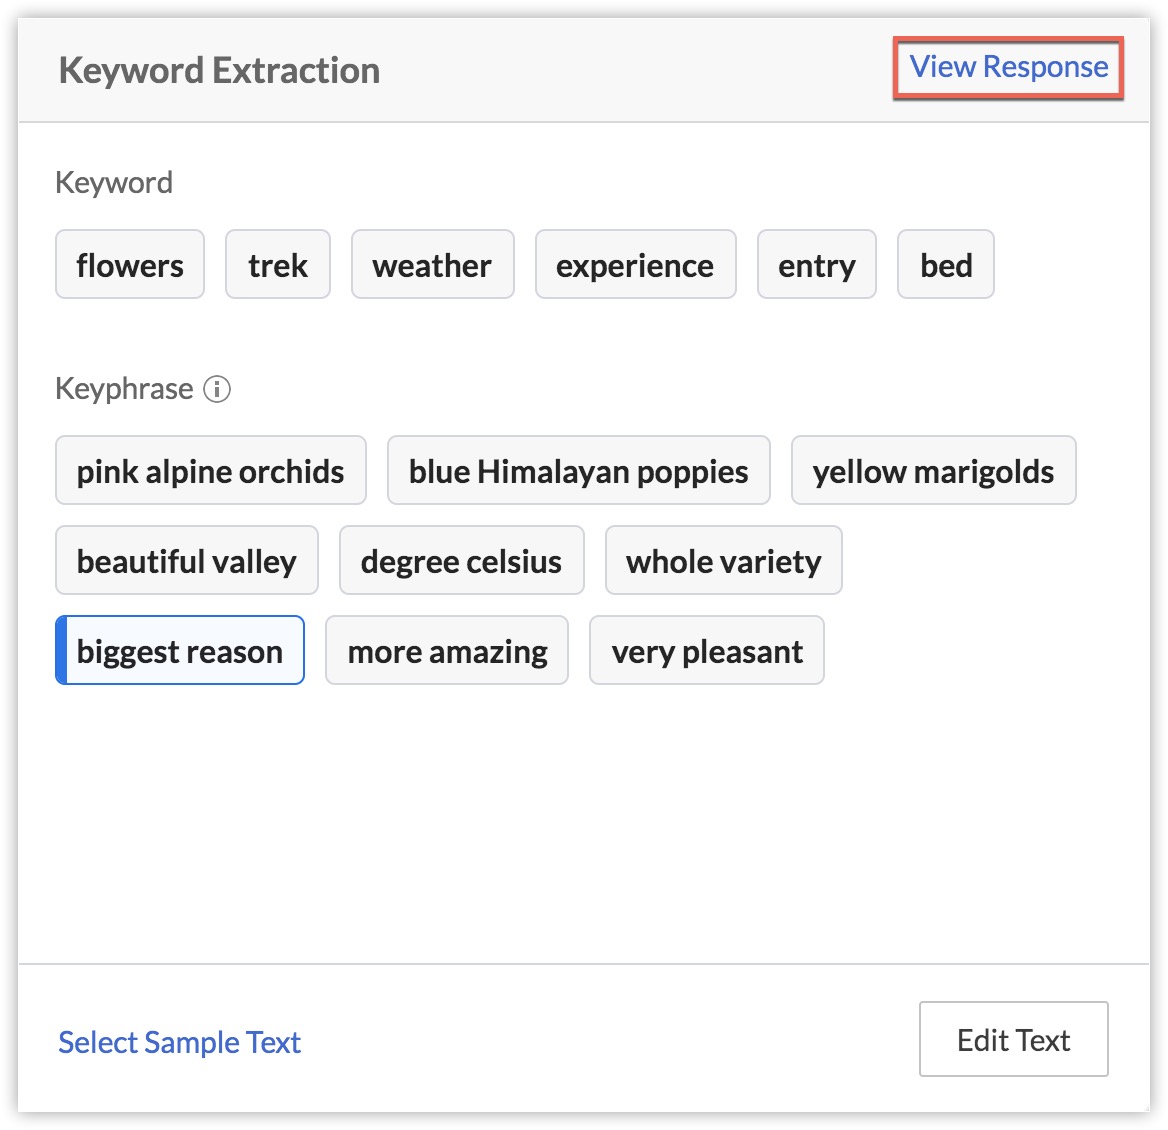Select the 'entry' keyword chip
Image resolution: width=1168 pixels, height=1130 pixels.
816,264
